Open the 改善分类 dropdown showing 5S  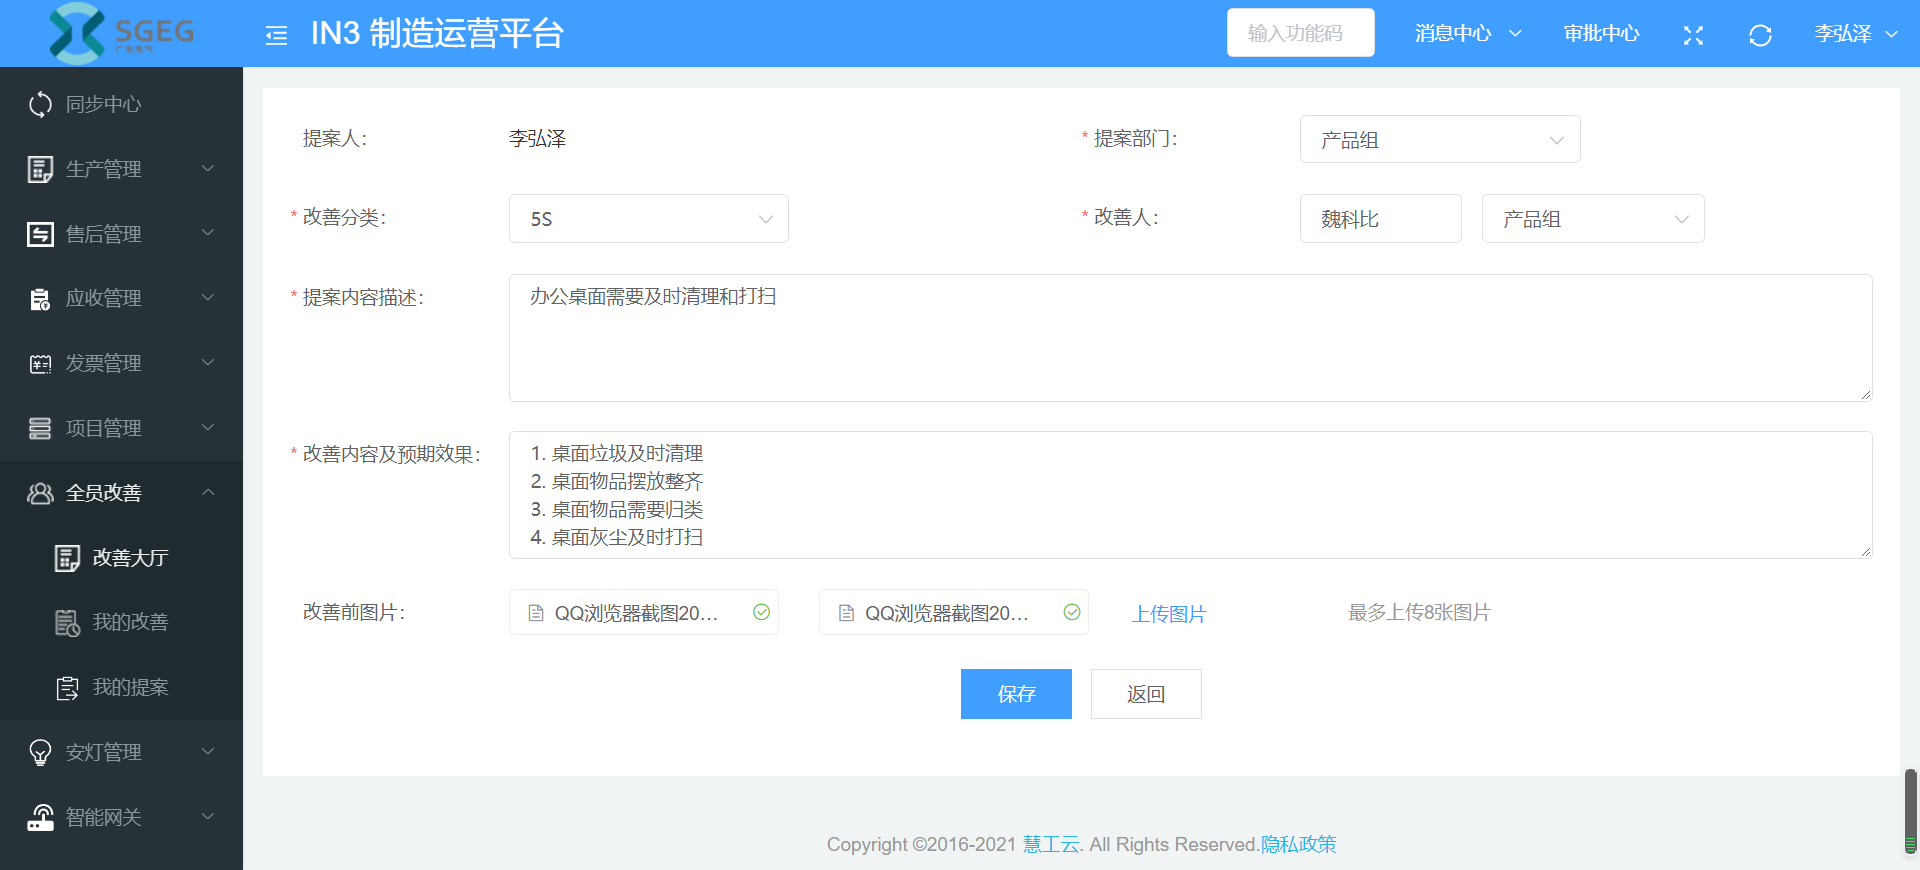(648, 219)
